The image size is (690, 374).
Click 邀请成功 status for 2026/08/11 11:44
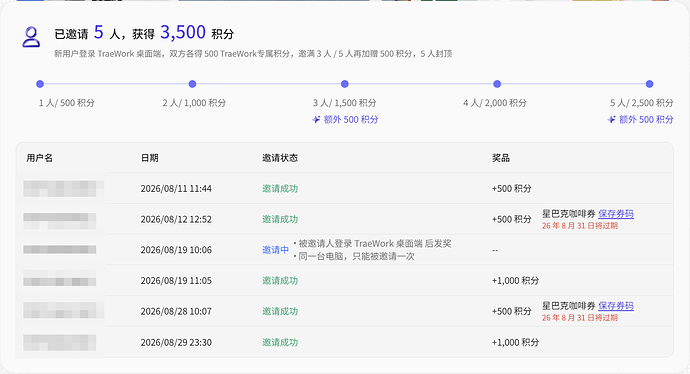(280, 188)
